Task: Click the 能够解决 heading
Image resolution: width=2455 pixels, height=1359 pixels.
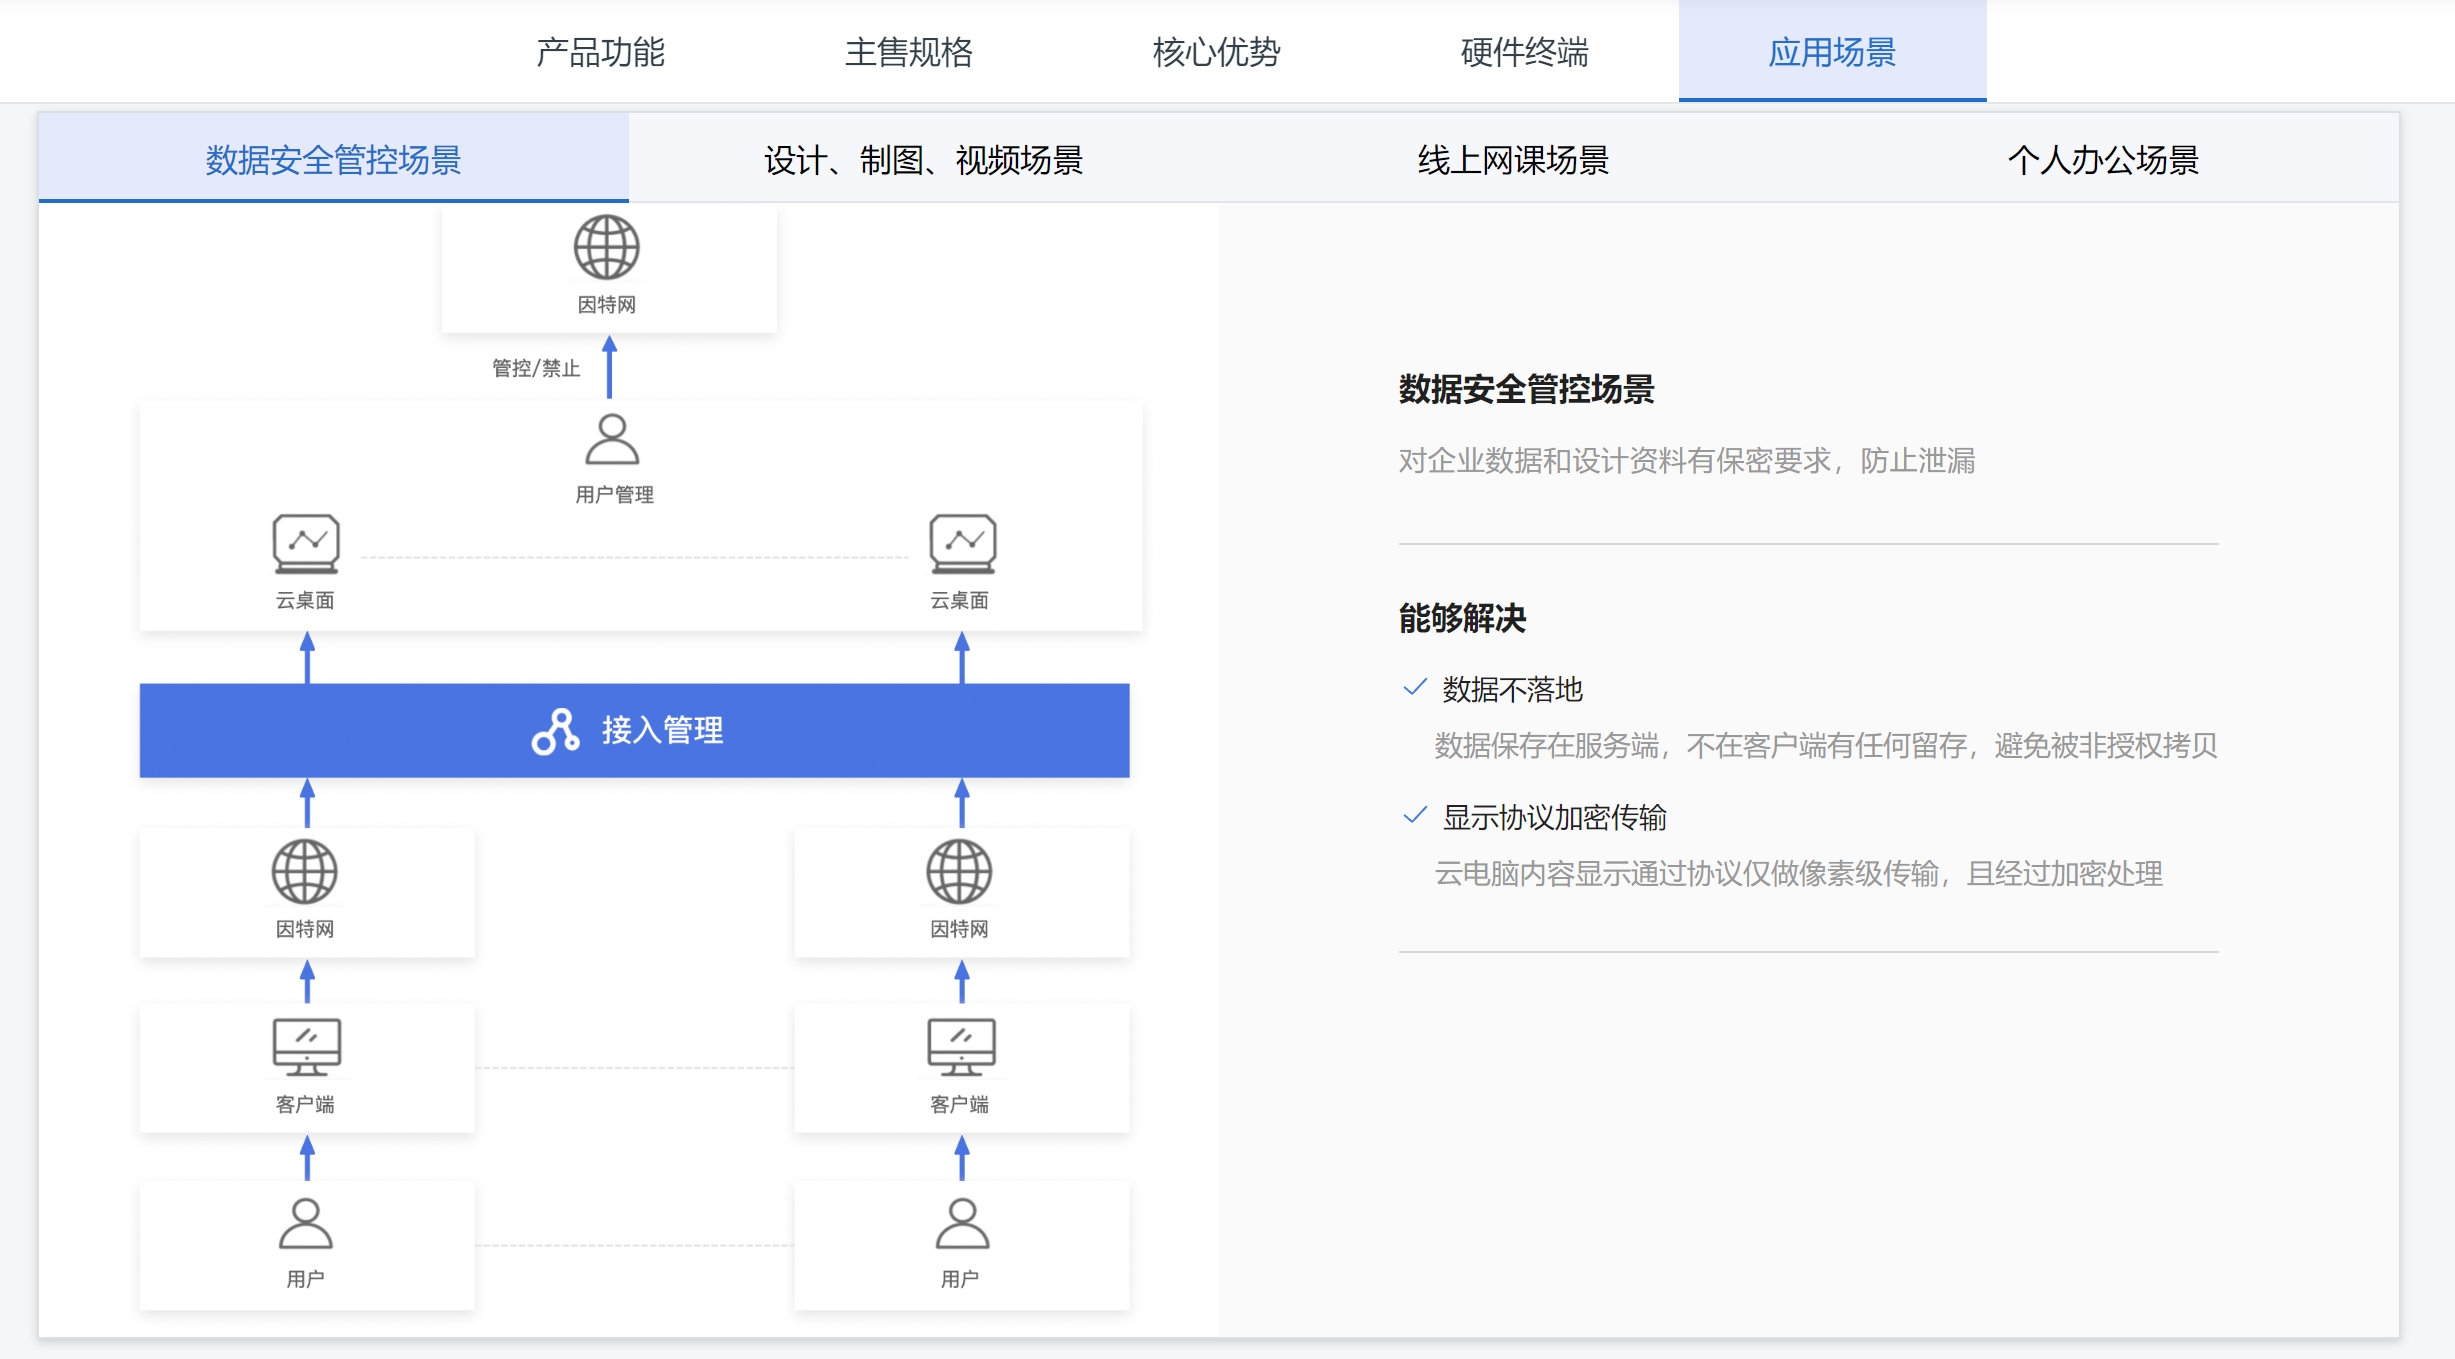Action: [x=1462, y=618]
